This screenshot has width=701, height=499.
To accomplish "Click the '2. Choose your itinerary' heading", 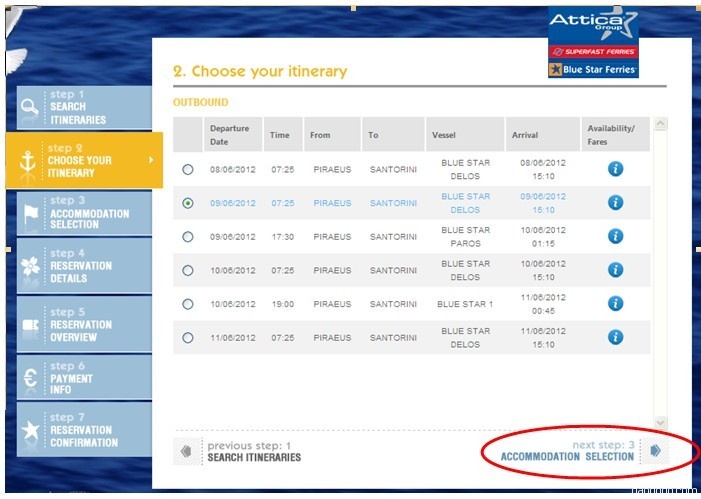I will pyautogui.click(x=260, y=71).
